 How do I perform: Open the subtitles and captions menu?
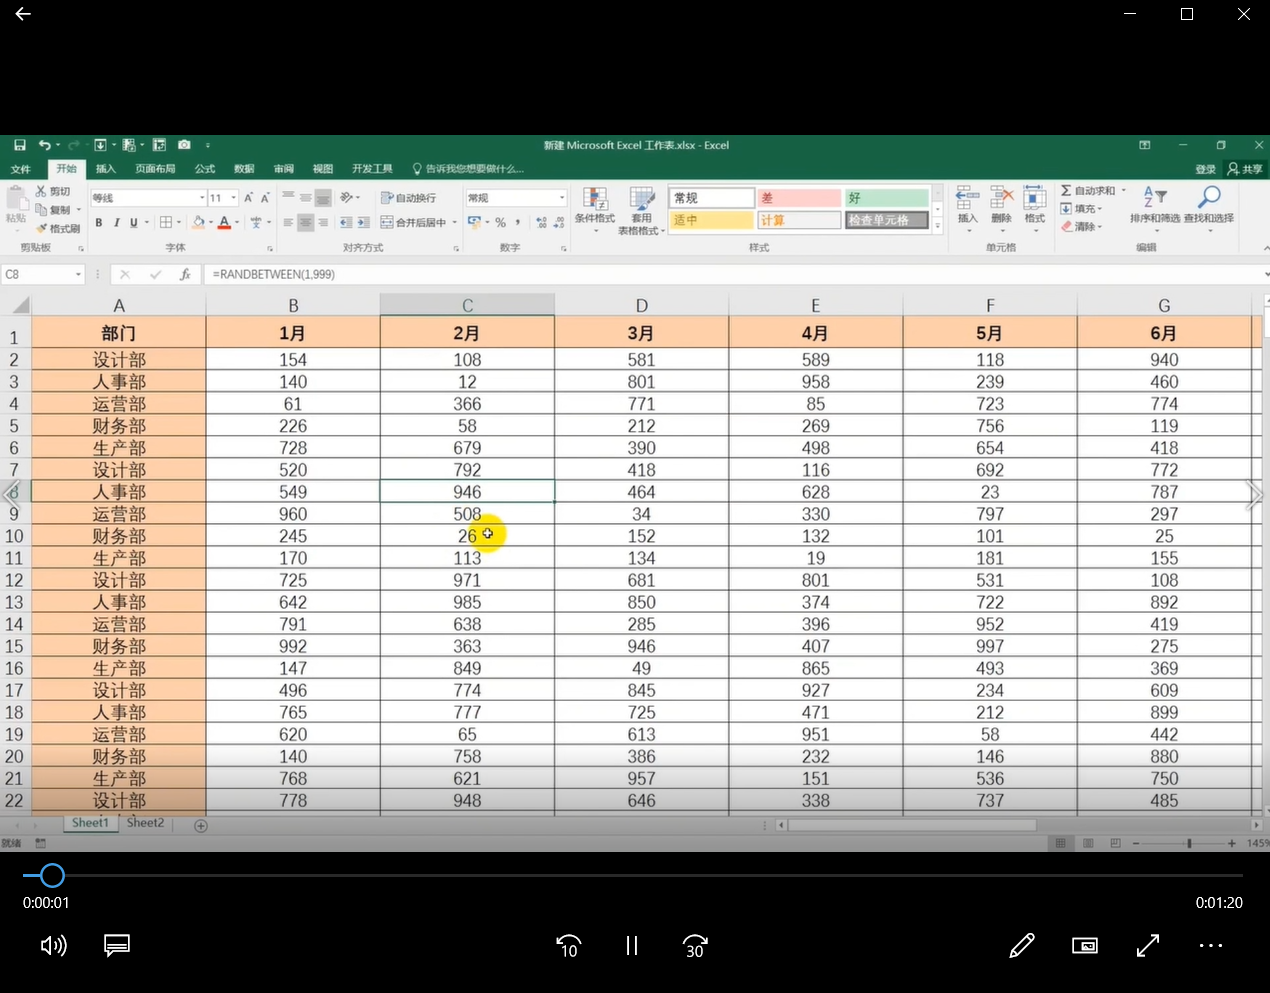(117, 946)
